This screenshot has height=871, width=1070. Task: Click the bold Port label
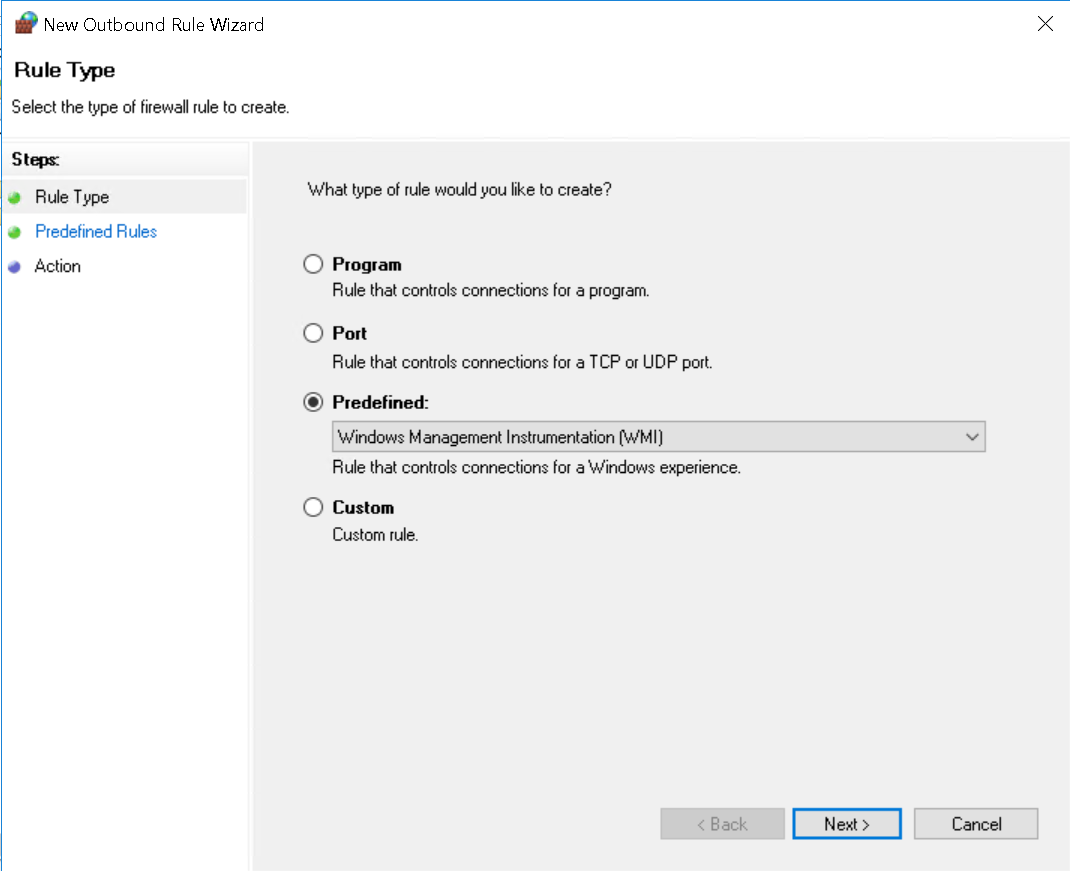[349, 333]
